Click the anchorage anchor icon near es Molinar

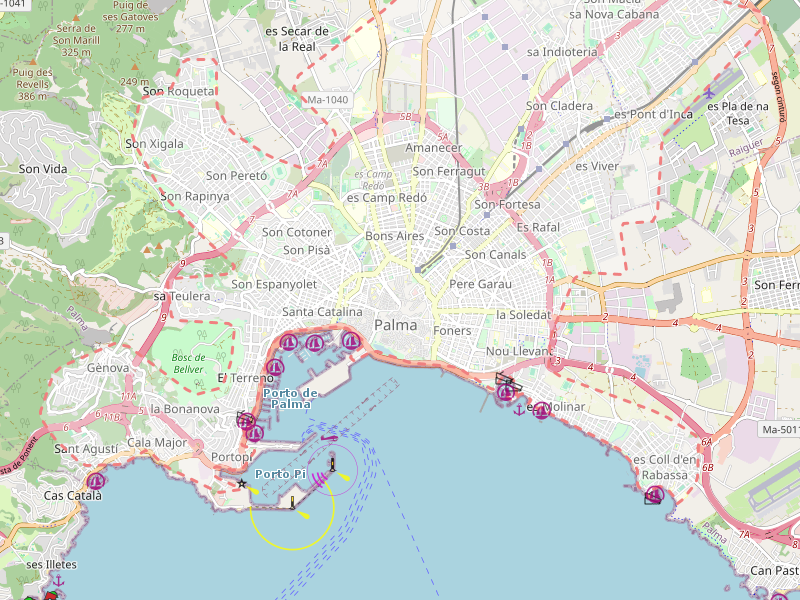click(518, 409)
